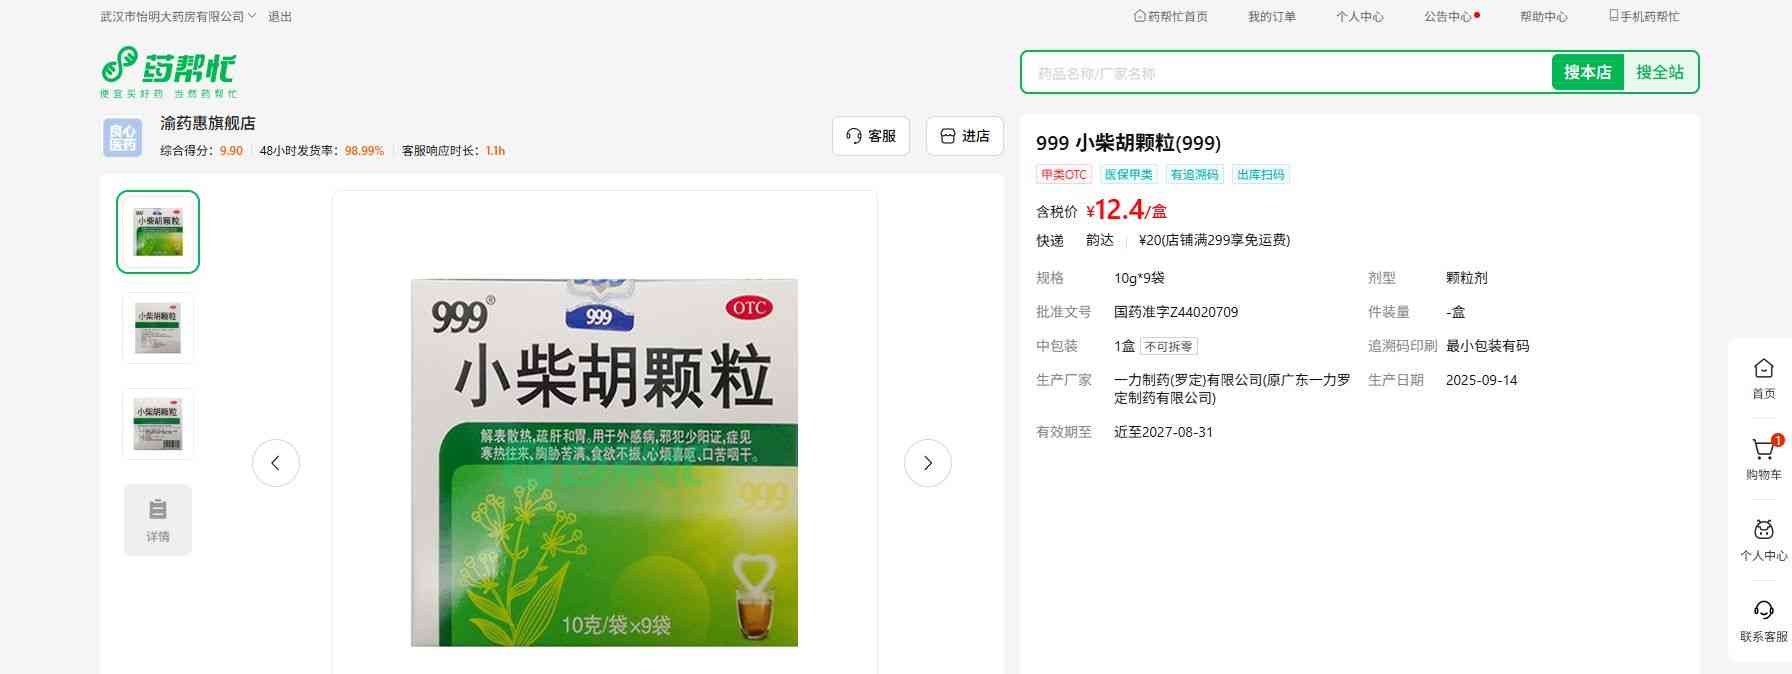The height and width of the screenshot is (674, 1792).
Task: Click the 药帮忙 logo
Action: click(168, 71)
